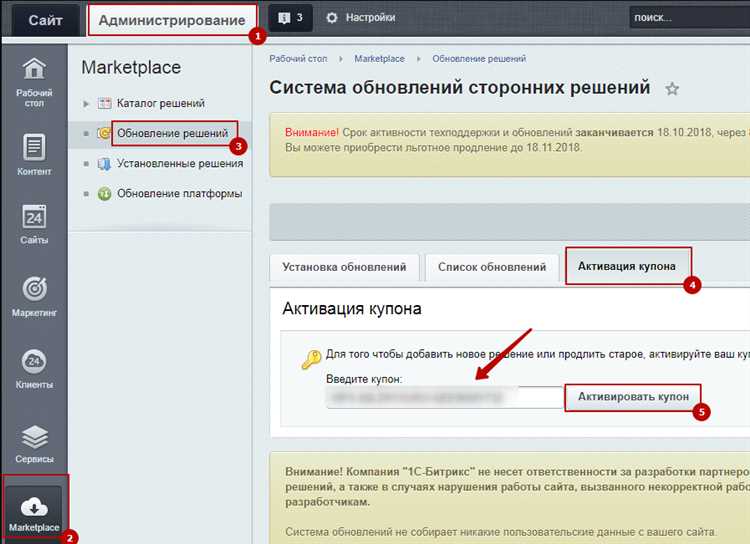Viewport: 750px width, 544px height.
Task: Click the Настройки gear icon
Action: (331, 18)
